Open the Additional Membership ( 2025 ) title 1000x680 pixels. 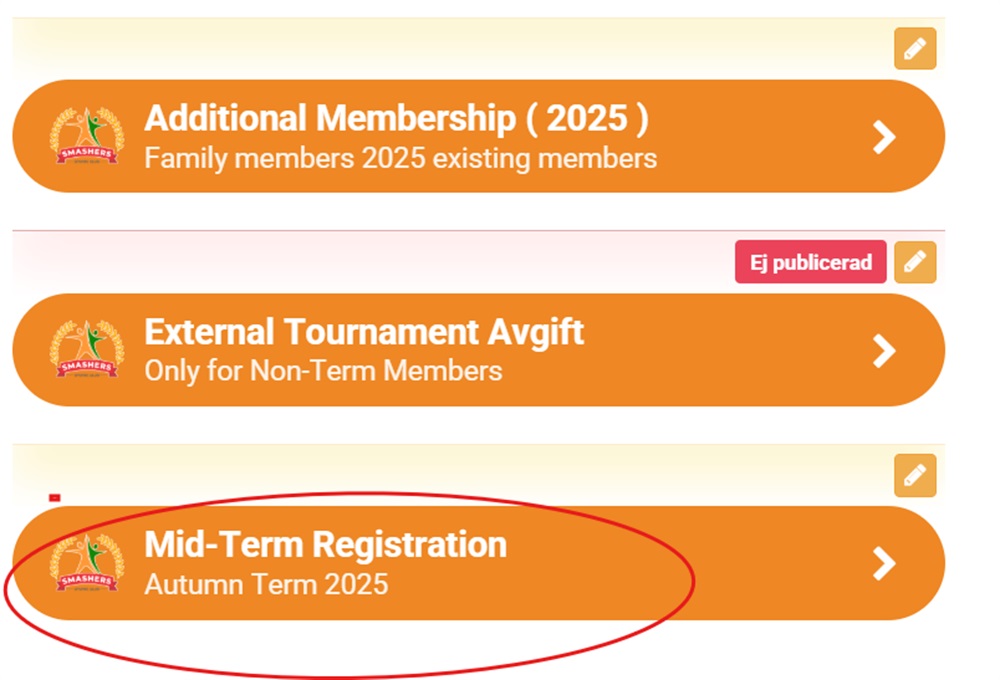click(396, 119)
